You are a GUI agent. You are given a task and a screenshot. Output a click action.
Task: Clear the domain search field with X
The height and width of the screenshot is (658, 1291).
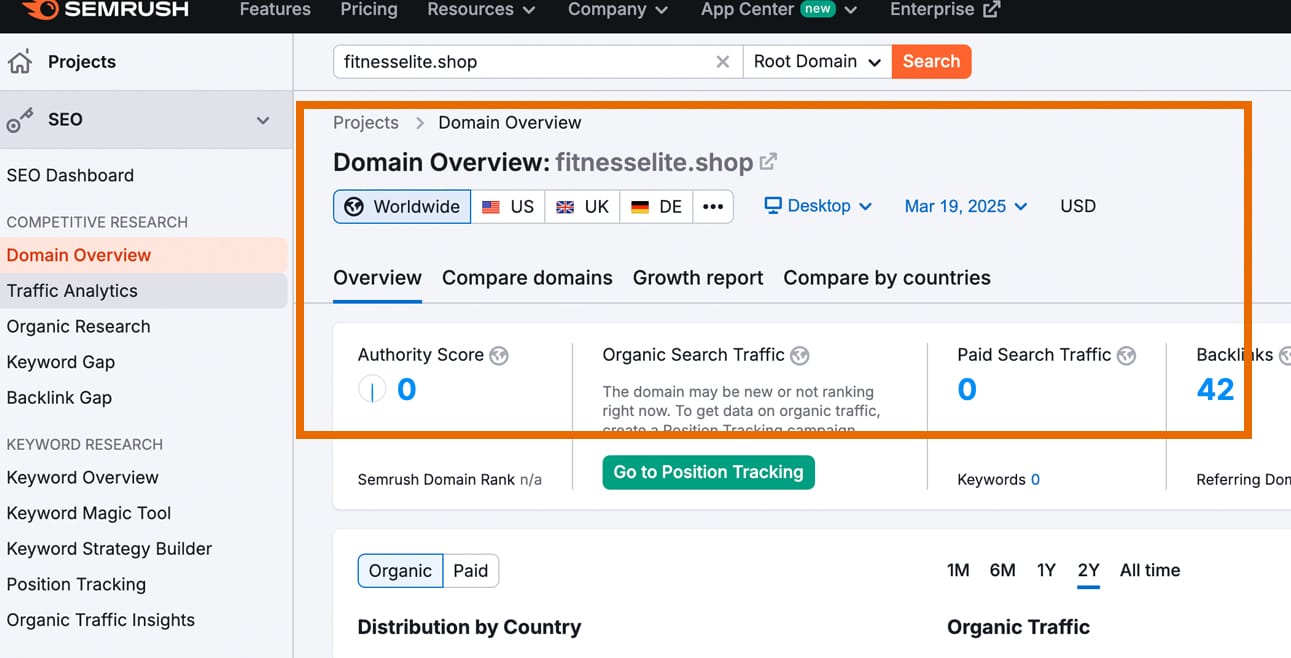(722, 62)
